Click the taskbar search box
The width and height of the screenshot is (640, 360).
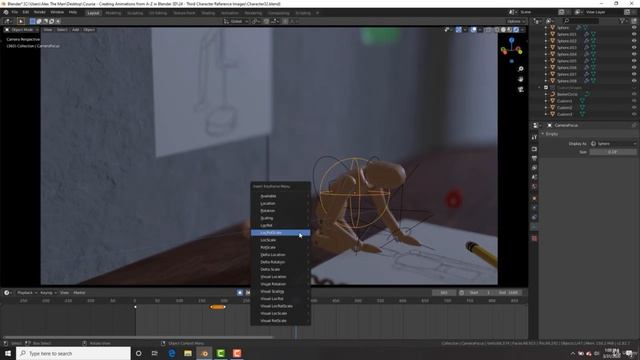pos(73,353)
